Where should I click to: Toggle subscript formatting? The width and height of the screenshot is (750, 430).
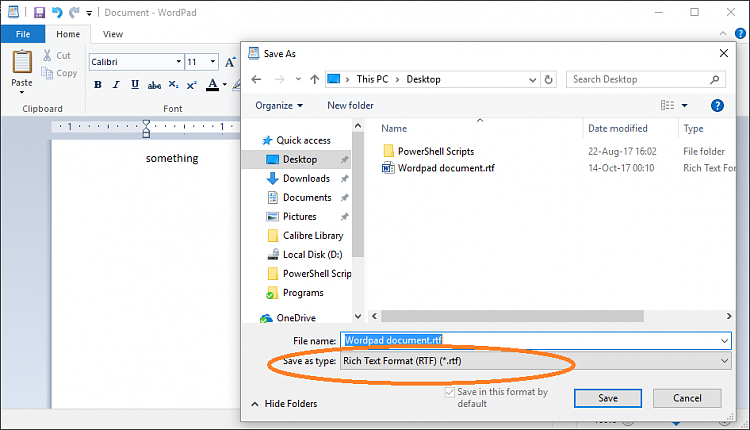[173, 85]
